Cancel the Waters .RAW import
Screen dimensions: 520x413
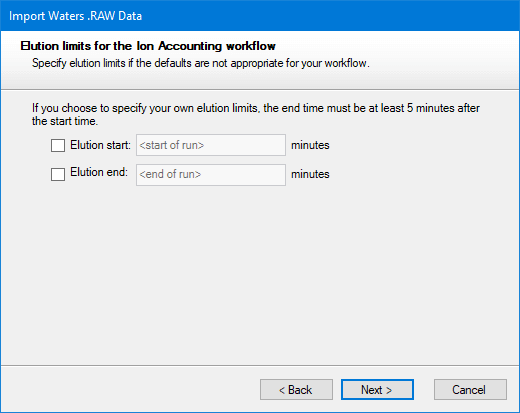470,389
